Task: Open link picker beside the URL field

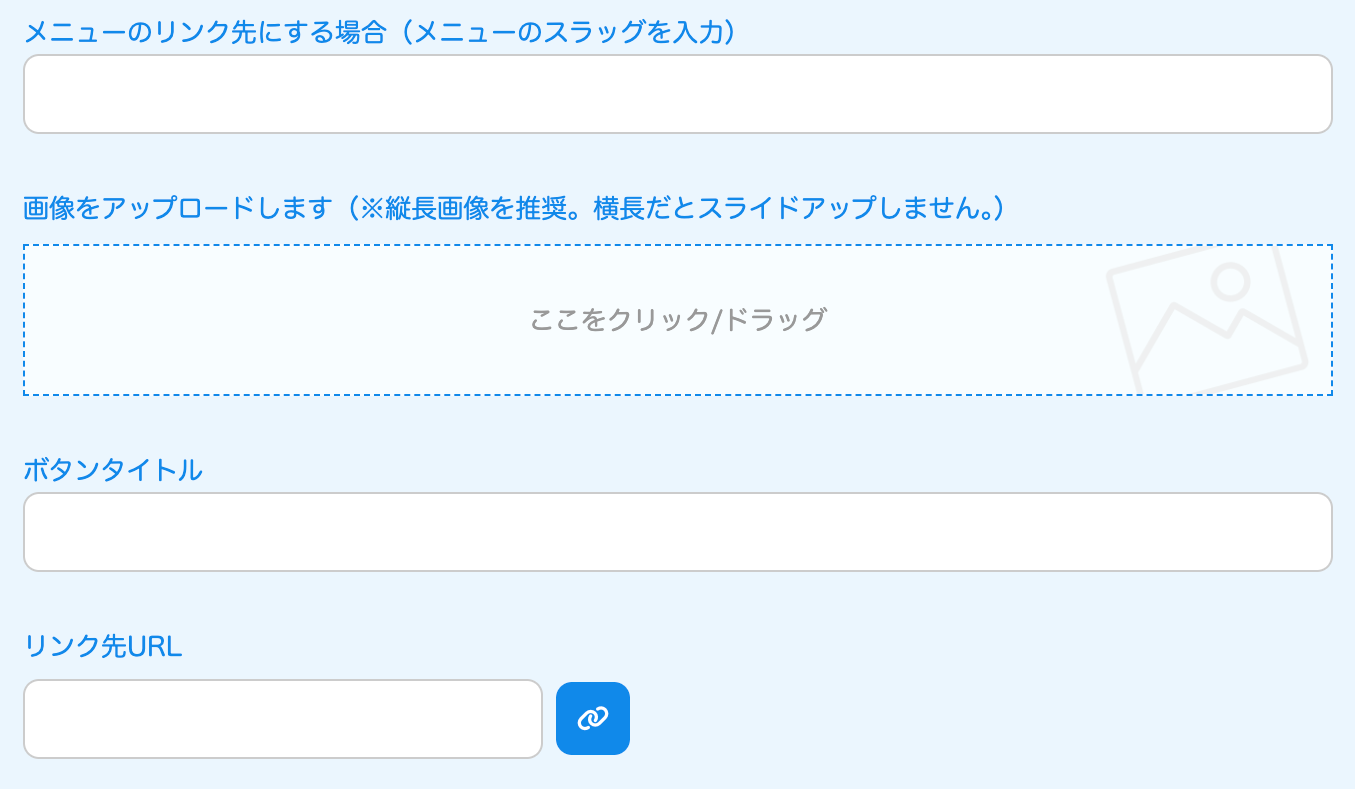Action: [593, 718]
